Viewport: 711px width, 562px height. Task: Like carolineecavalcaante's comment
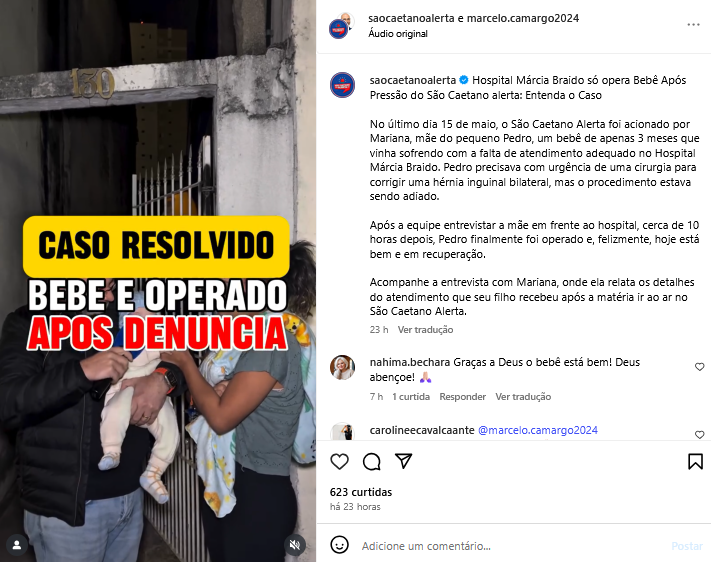[700, 435]
